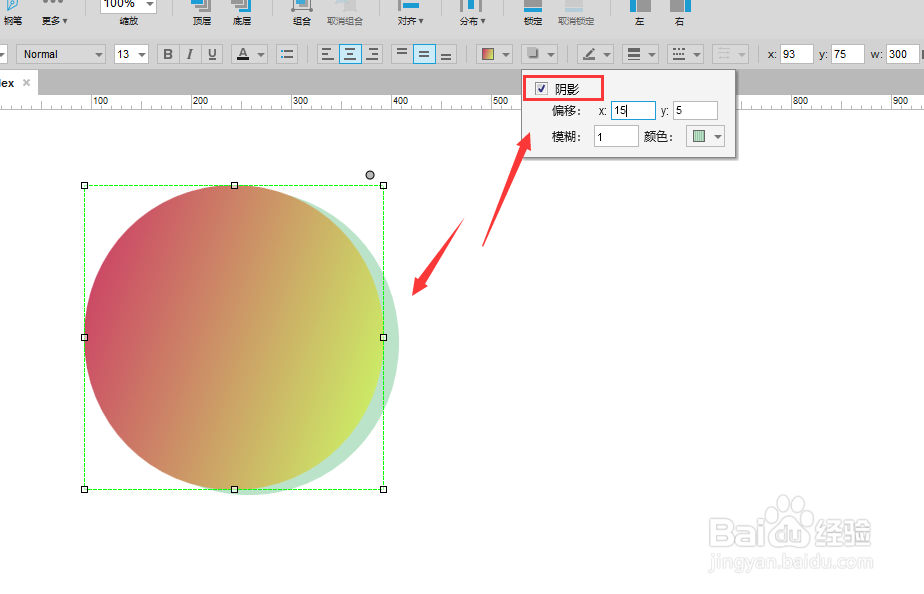Click the font color A button
The width and height of the screenshot is (924, 594).
click(243, 54)
